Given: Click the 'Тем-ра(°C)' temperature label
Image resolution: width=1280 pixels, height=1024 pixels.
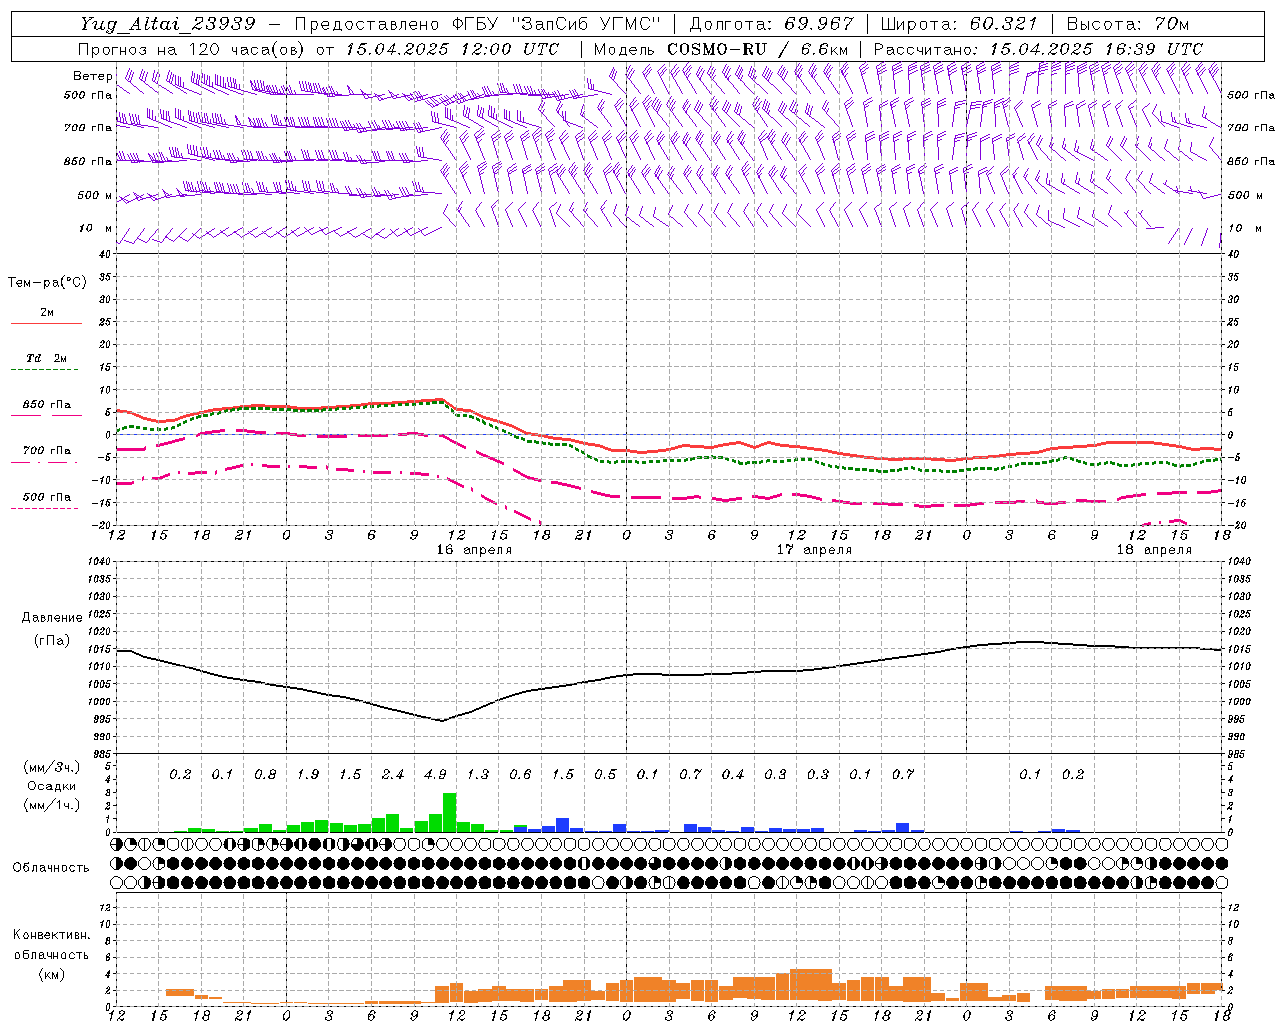Looking at the screenshot, I should pos(47,283).
